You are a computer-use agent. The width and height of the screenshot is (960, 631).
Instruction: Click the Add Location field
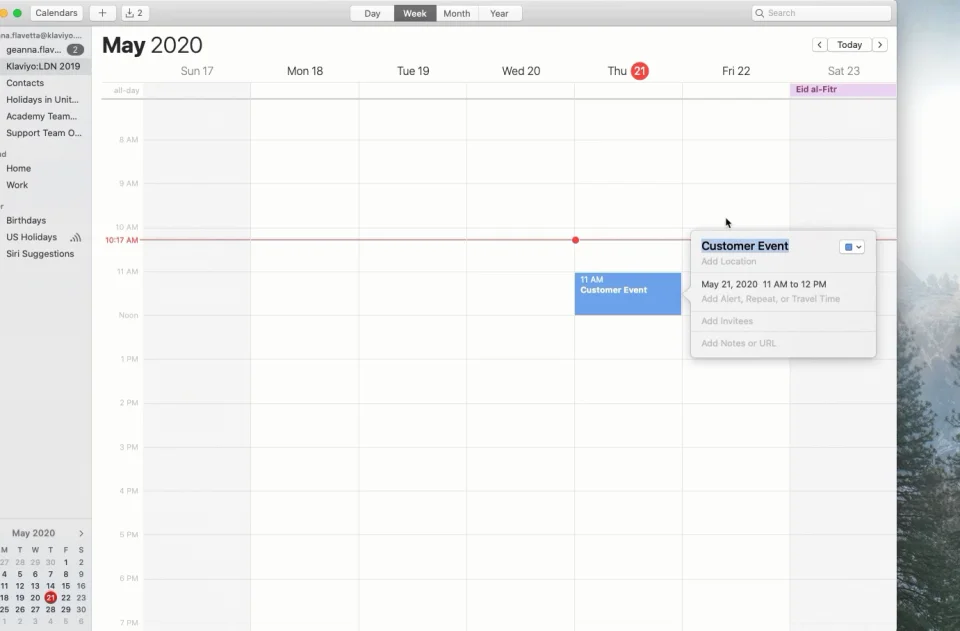pos(729,262)
